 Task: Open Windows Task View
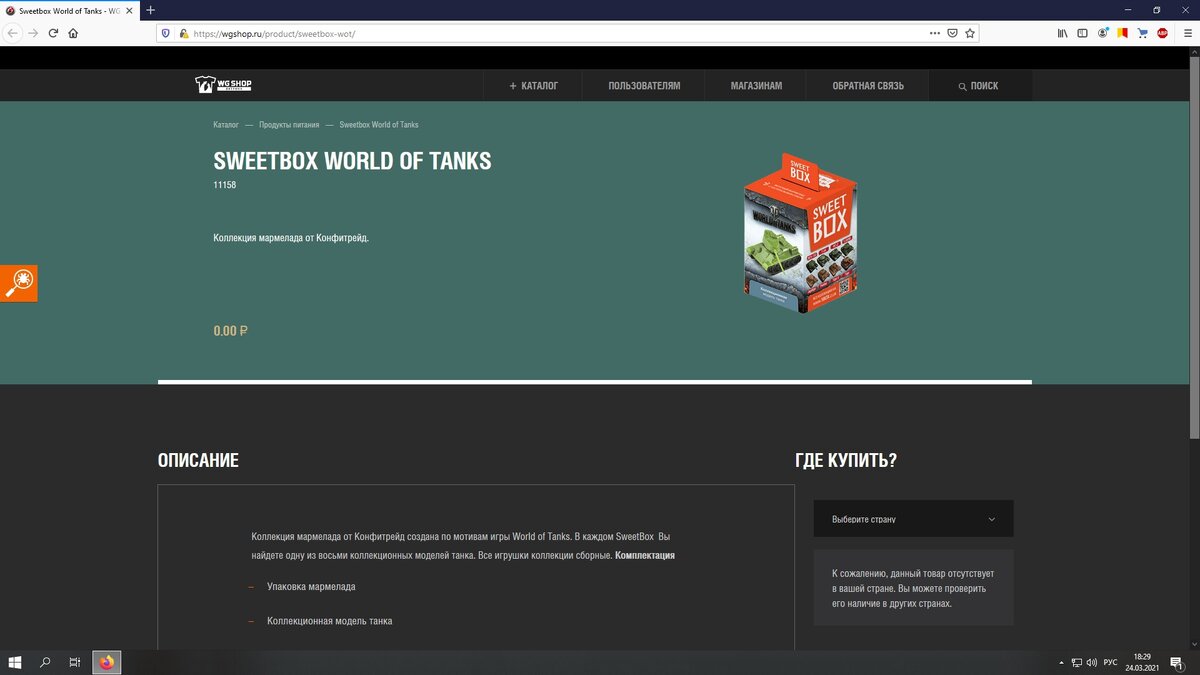point(75,662)
